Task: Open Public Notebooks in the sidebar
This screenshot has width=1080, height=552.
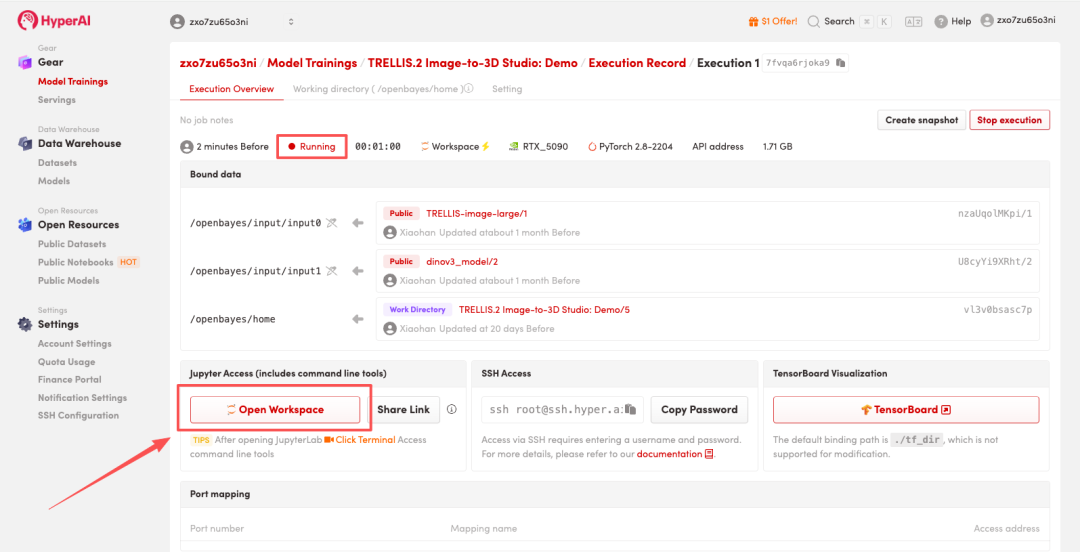Action: [x=76, y=262]
